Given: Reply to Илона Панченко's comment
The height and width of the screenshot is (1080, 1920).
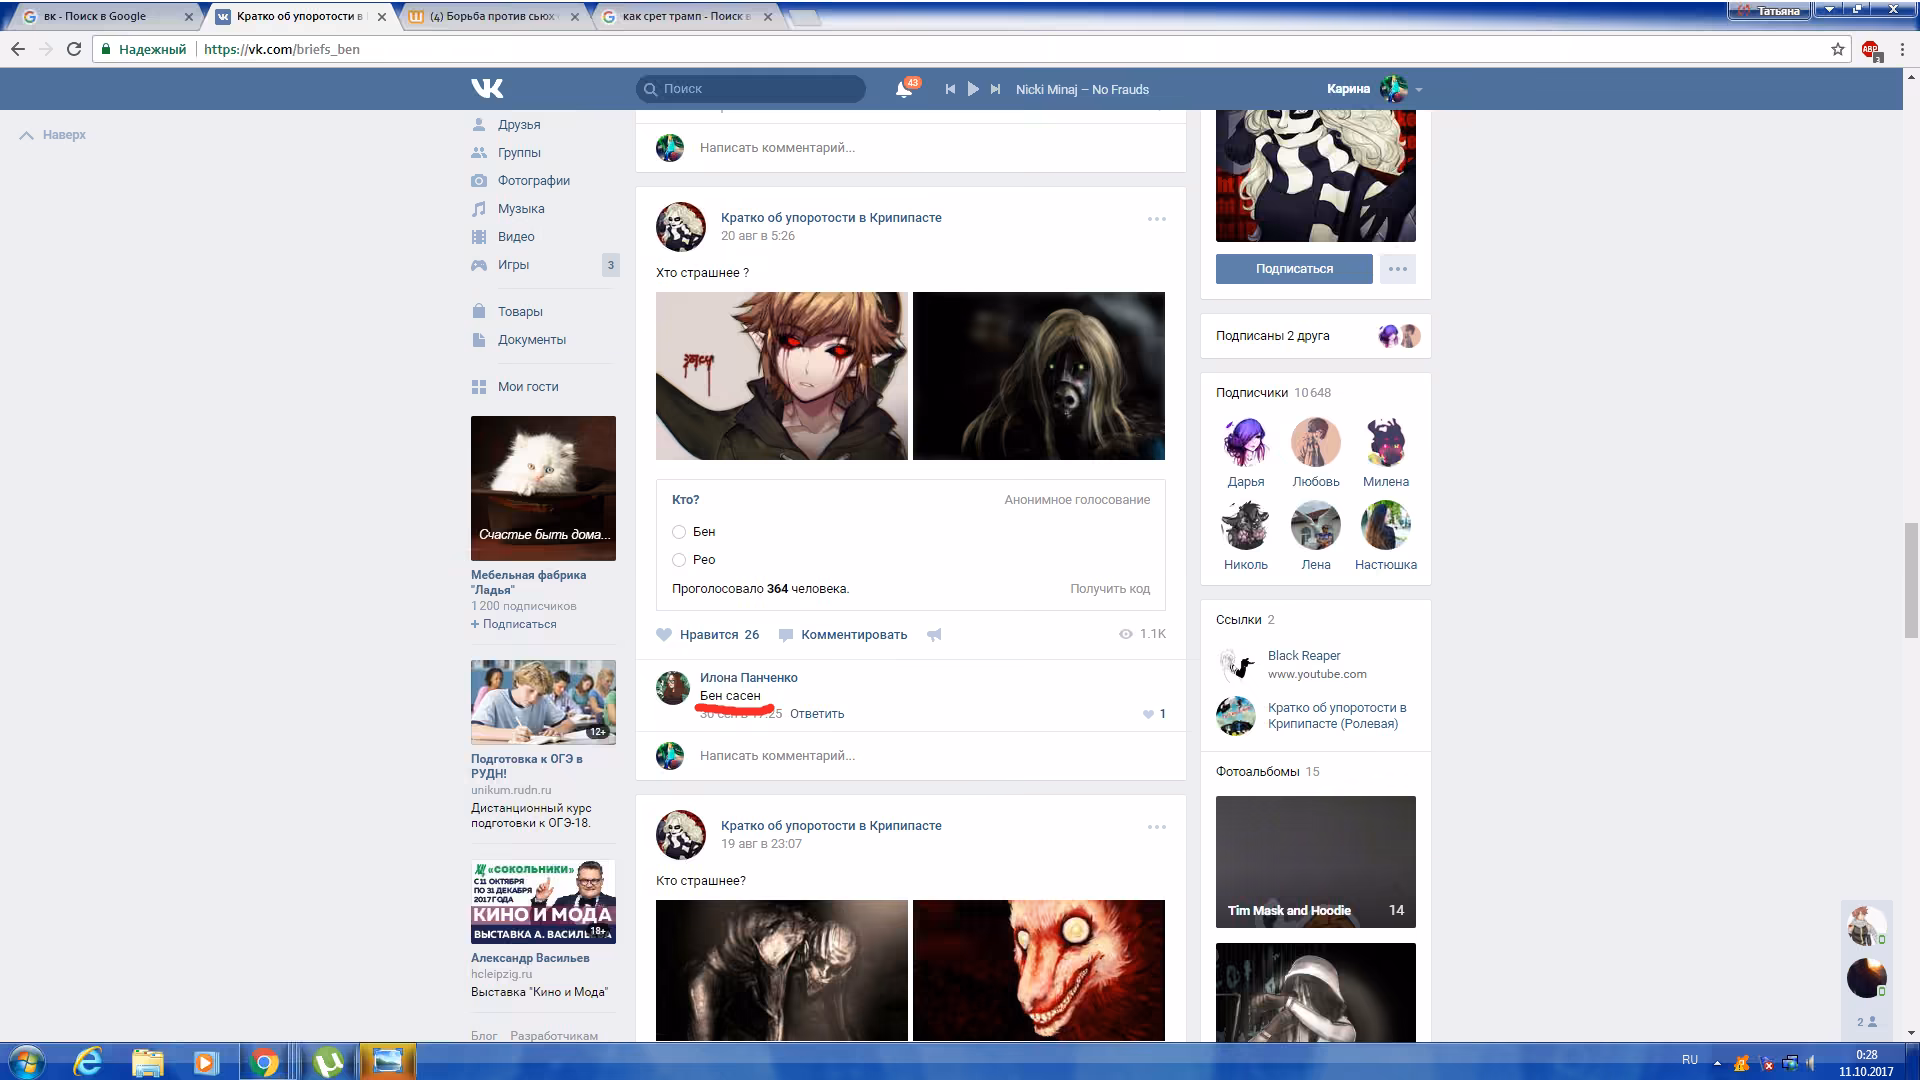Looking at the screenshot, I should click(817, 714).
